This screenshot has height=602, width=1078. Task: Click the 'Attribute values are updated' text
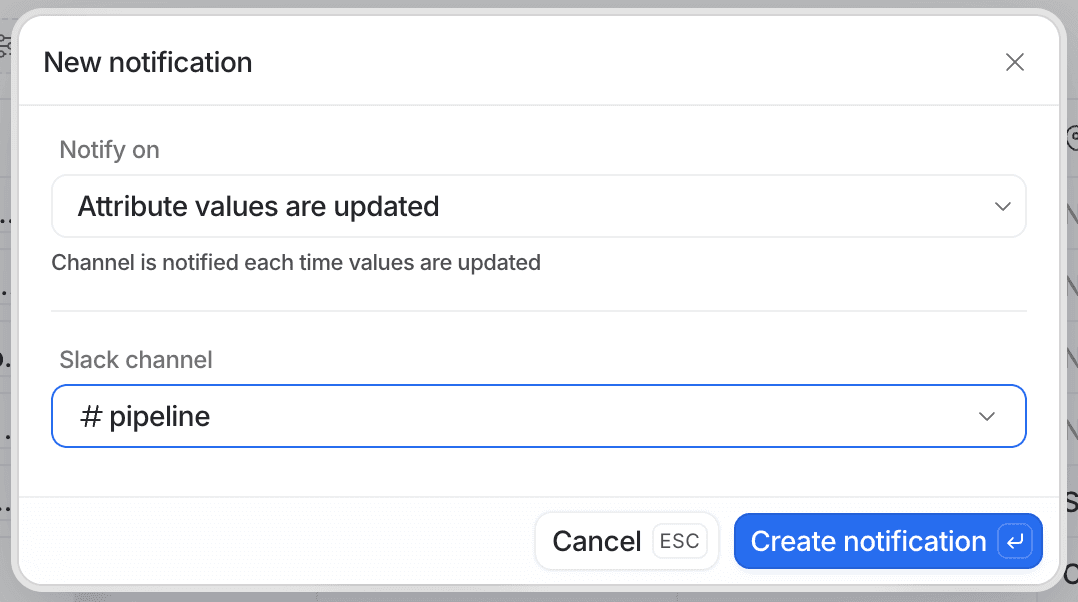point(258,206)
